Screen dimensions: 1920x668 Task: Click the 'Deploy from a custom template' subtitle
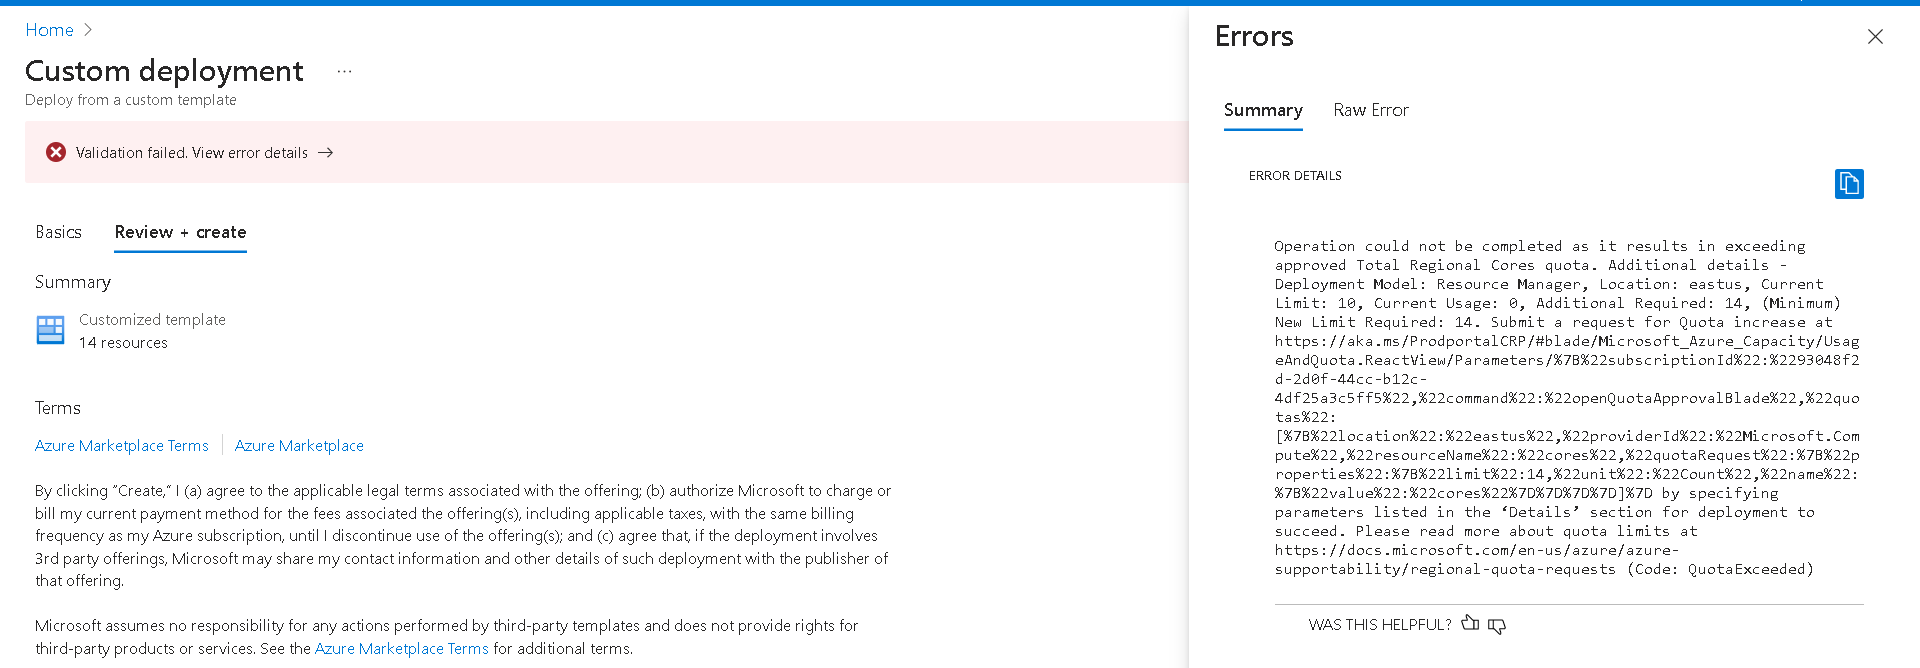[x=131, y=100]
